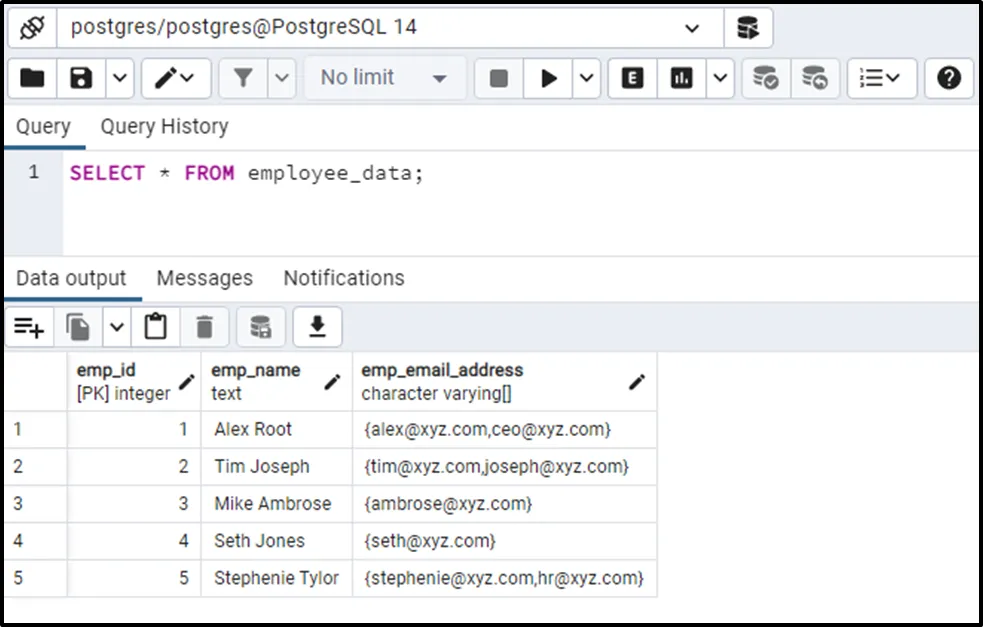Viewport: 983px width, 627px height.
Task: Select the Mike Ambrose name cell
Action: [273, 504]
